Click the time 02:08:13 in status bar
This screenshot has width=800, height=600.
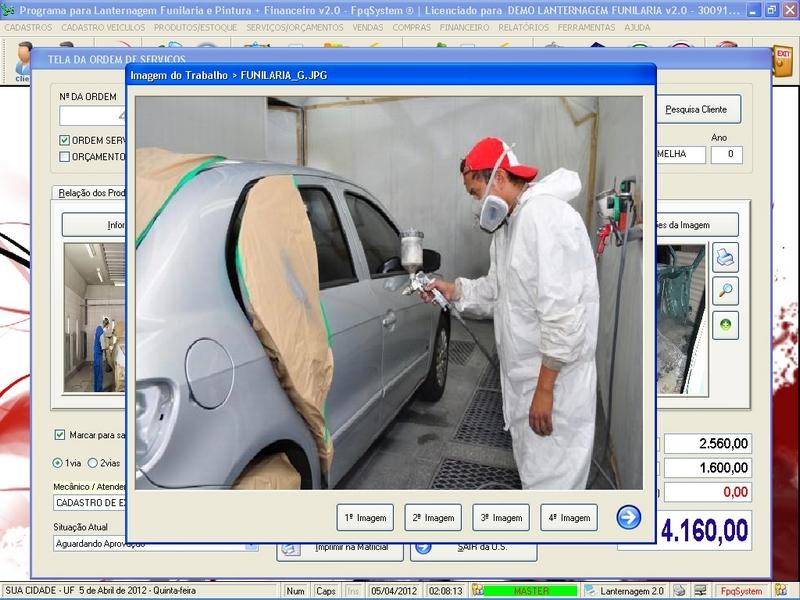445,591
